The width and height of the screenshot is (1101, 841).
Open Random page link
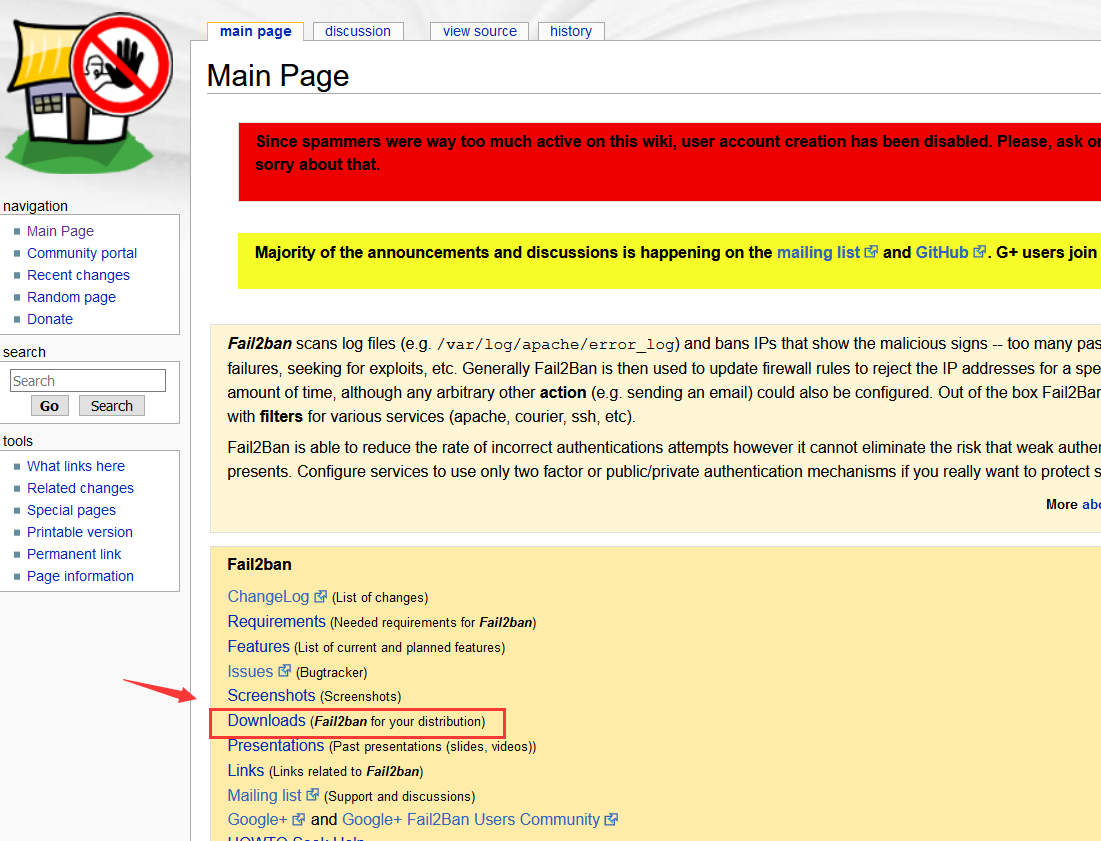point(72,297)
